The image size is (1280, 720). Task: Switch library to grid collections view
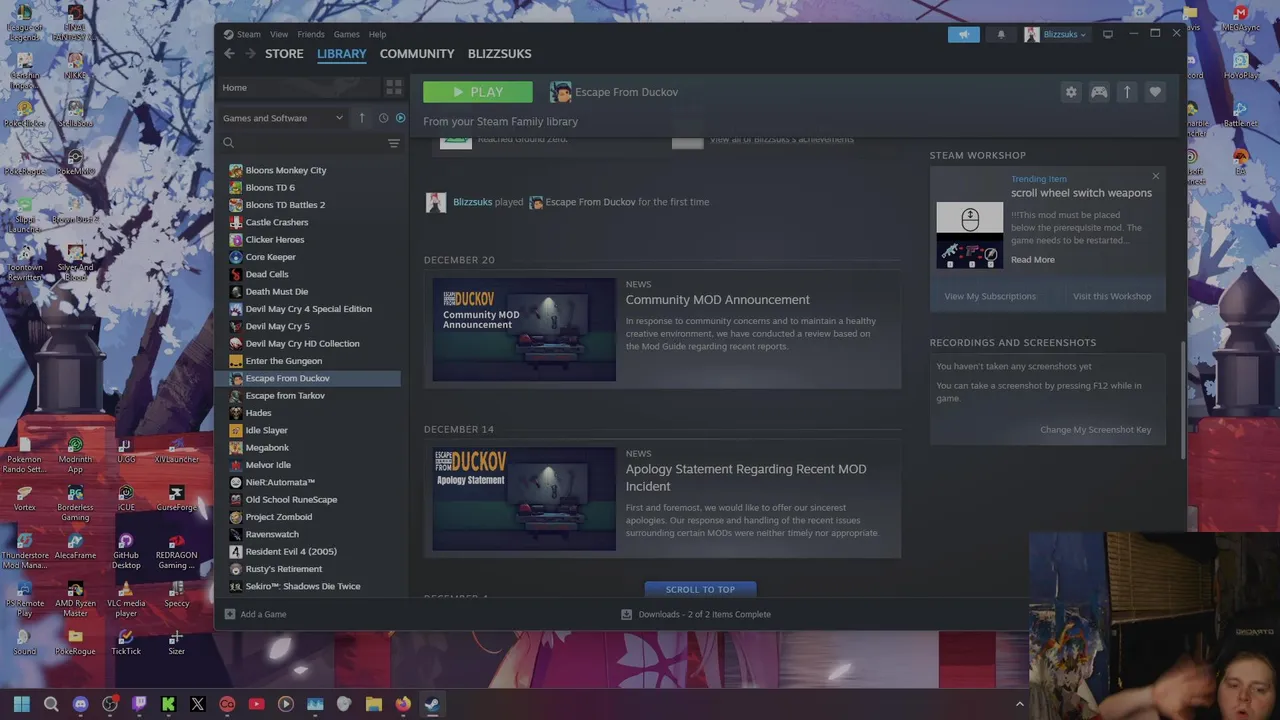tap(394, 88)
